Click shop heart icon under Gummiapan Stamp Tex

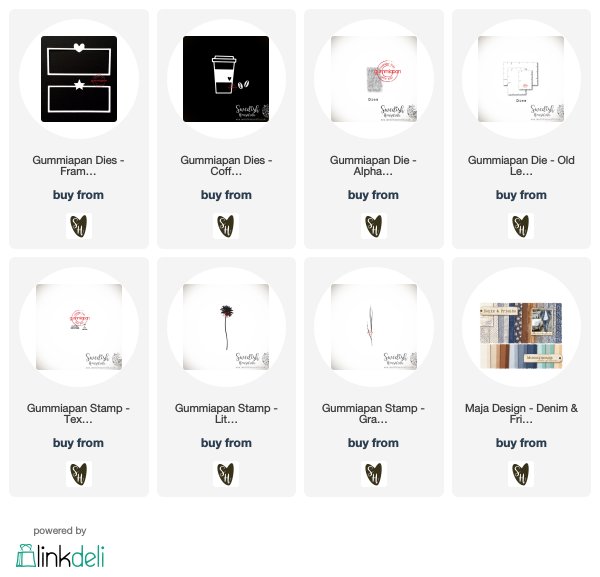click(79, 474)
